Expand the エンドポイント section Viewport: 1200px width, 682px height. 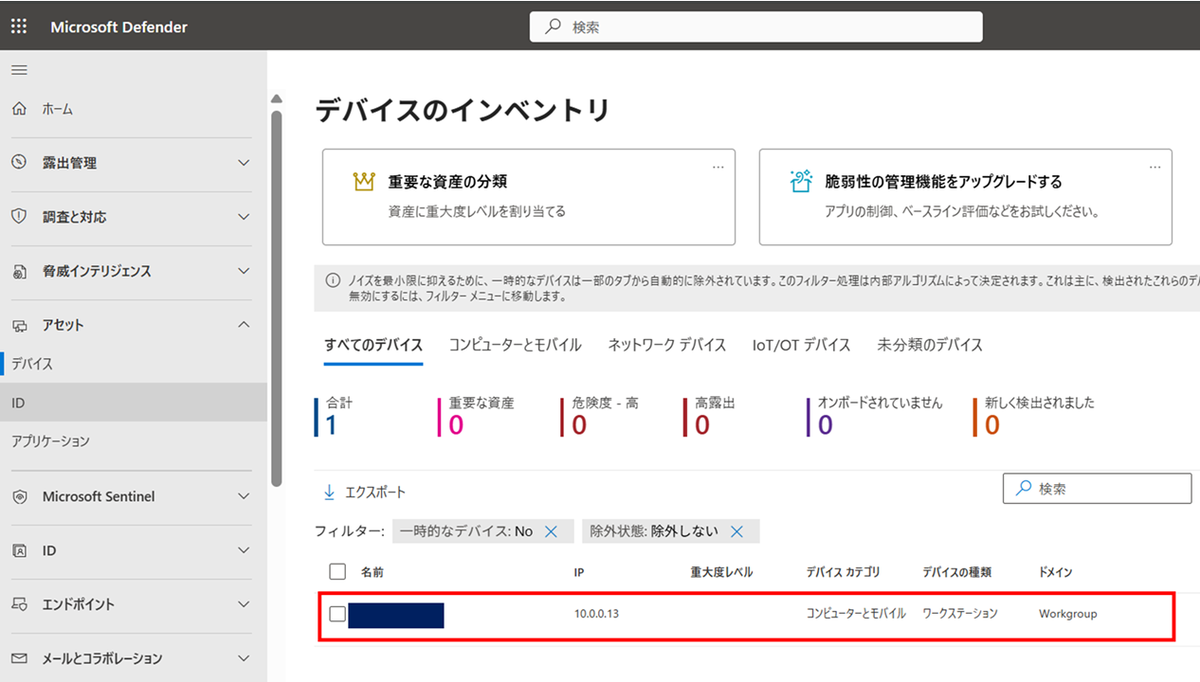point(244,605)
